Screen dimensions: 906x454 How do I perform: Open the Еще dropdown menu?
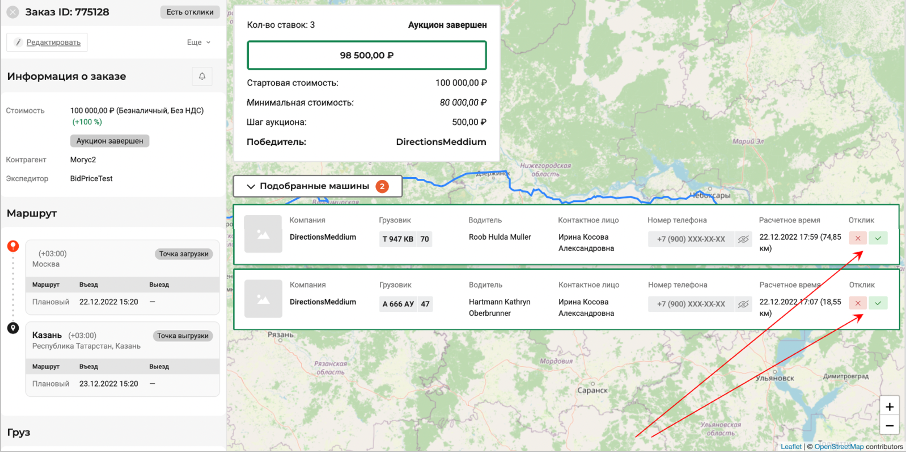point(198,42)
